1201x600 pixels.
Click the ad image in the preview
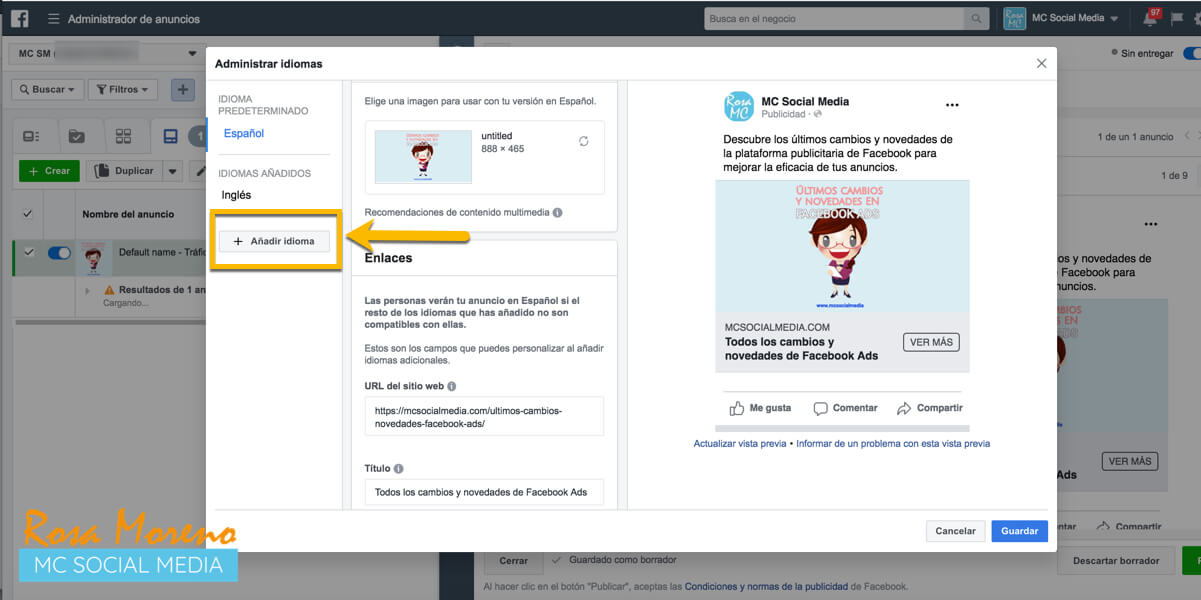click(842, 246)
